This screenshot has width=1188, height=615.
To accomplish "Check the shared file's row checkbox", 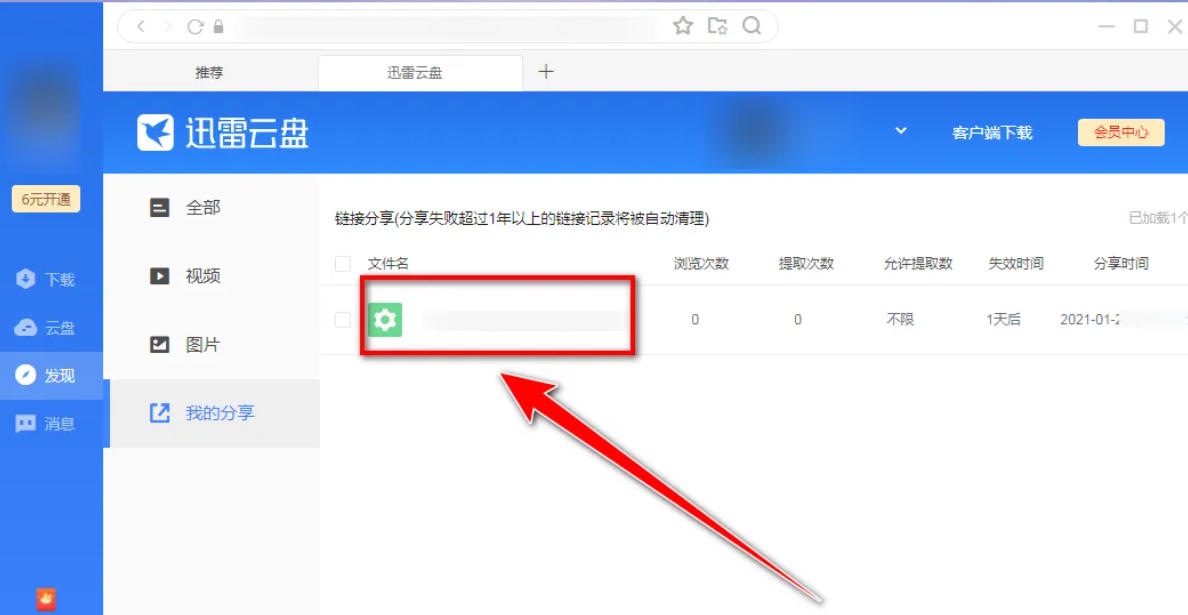I will (x=341, y=319).
